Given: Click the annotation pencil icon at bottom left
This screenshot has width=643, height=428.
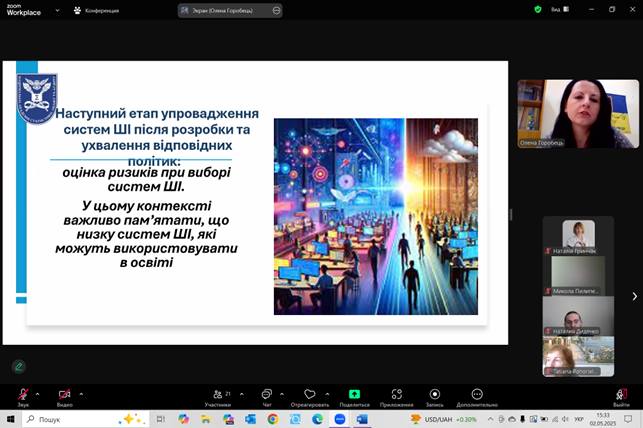Looking at the screenshot, I should pos(18,366).
